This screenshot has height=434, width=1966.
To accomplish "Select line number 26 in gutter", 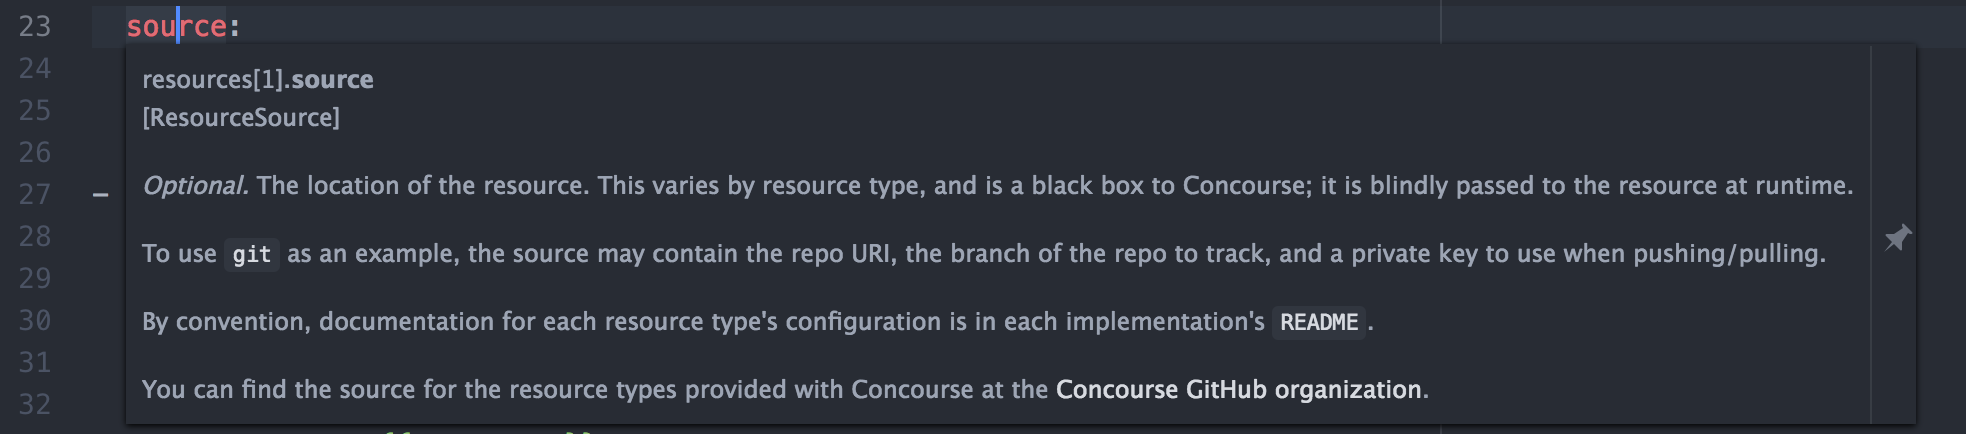I will click(35, 152).
